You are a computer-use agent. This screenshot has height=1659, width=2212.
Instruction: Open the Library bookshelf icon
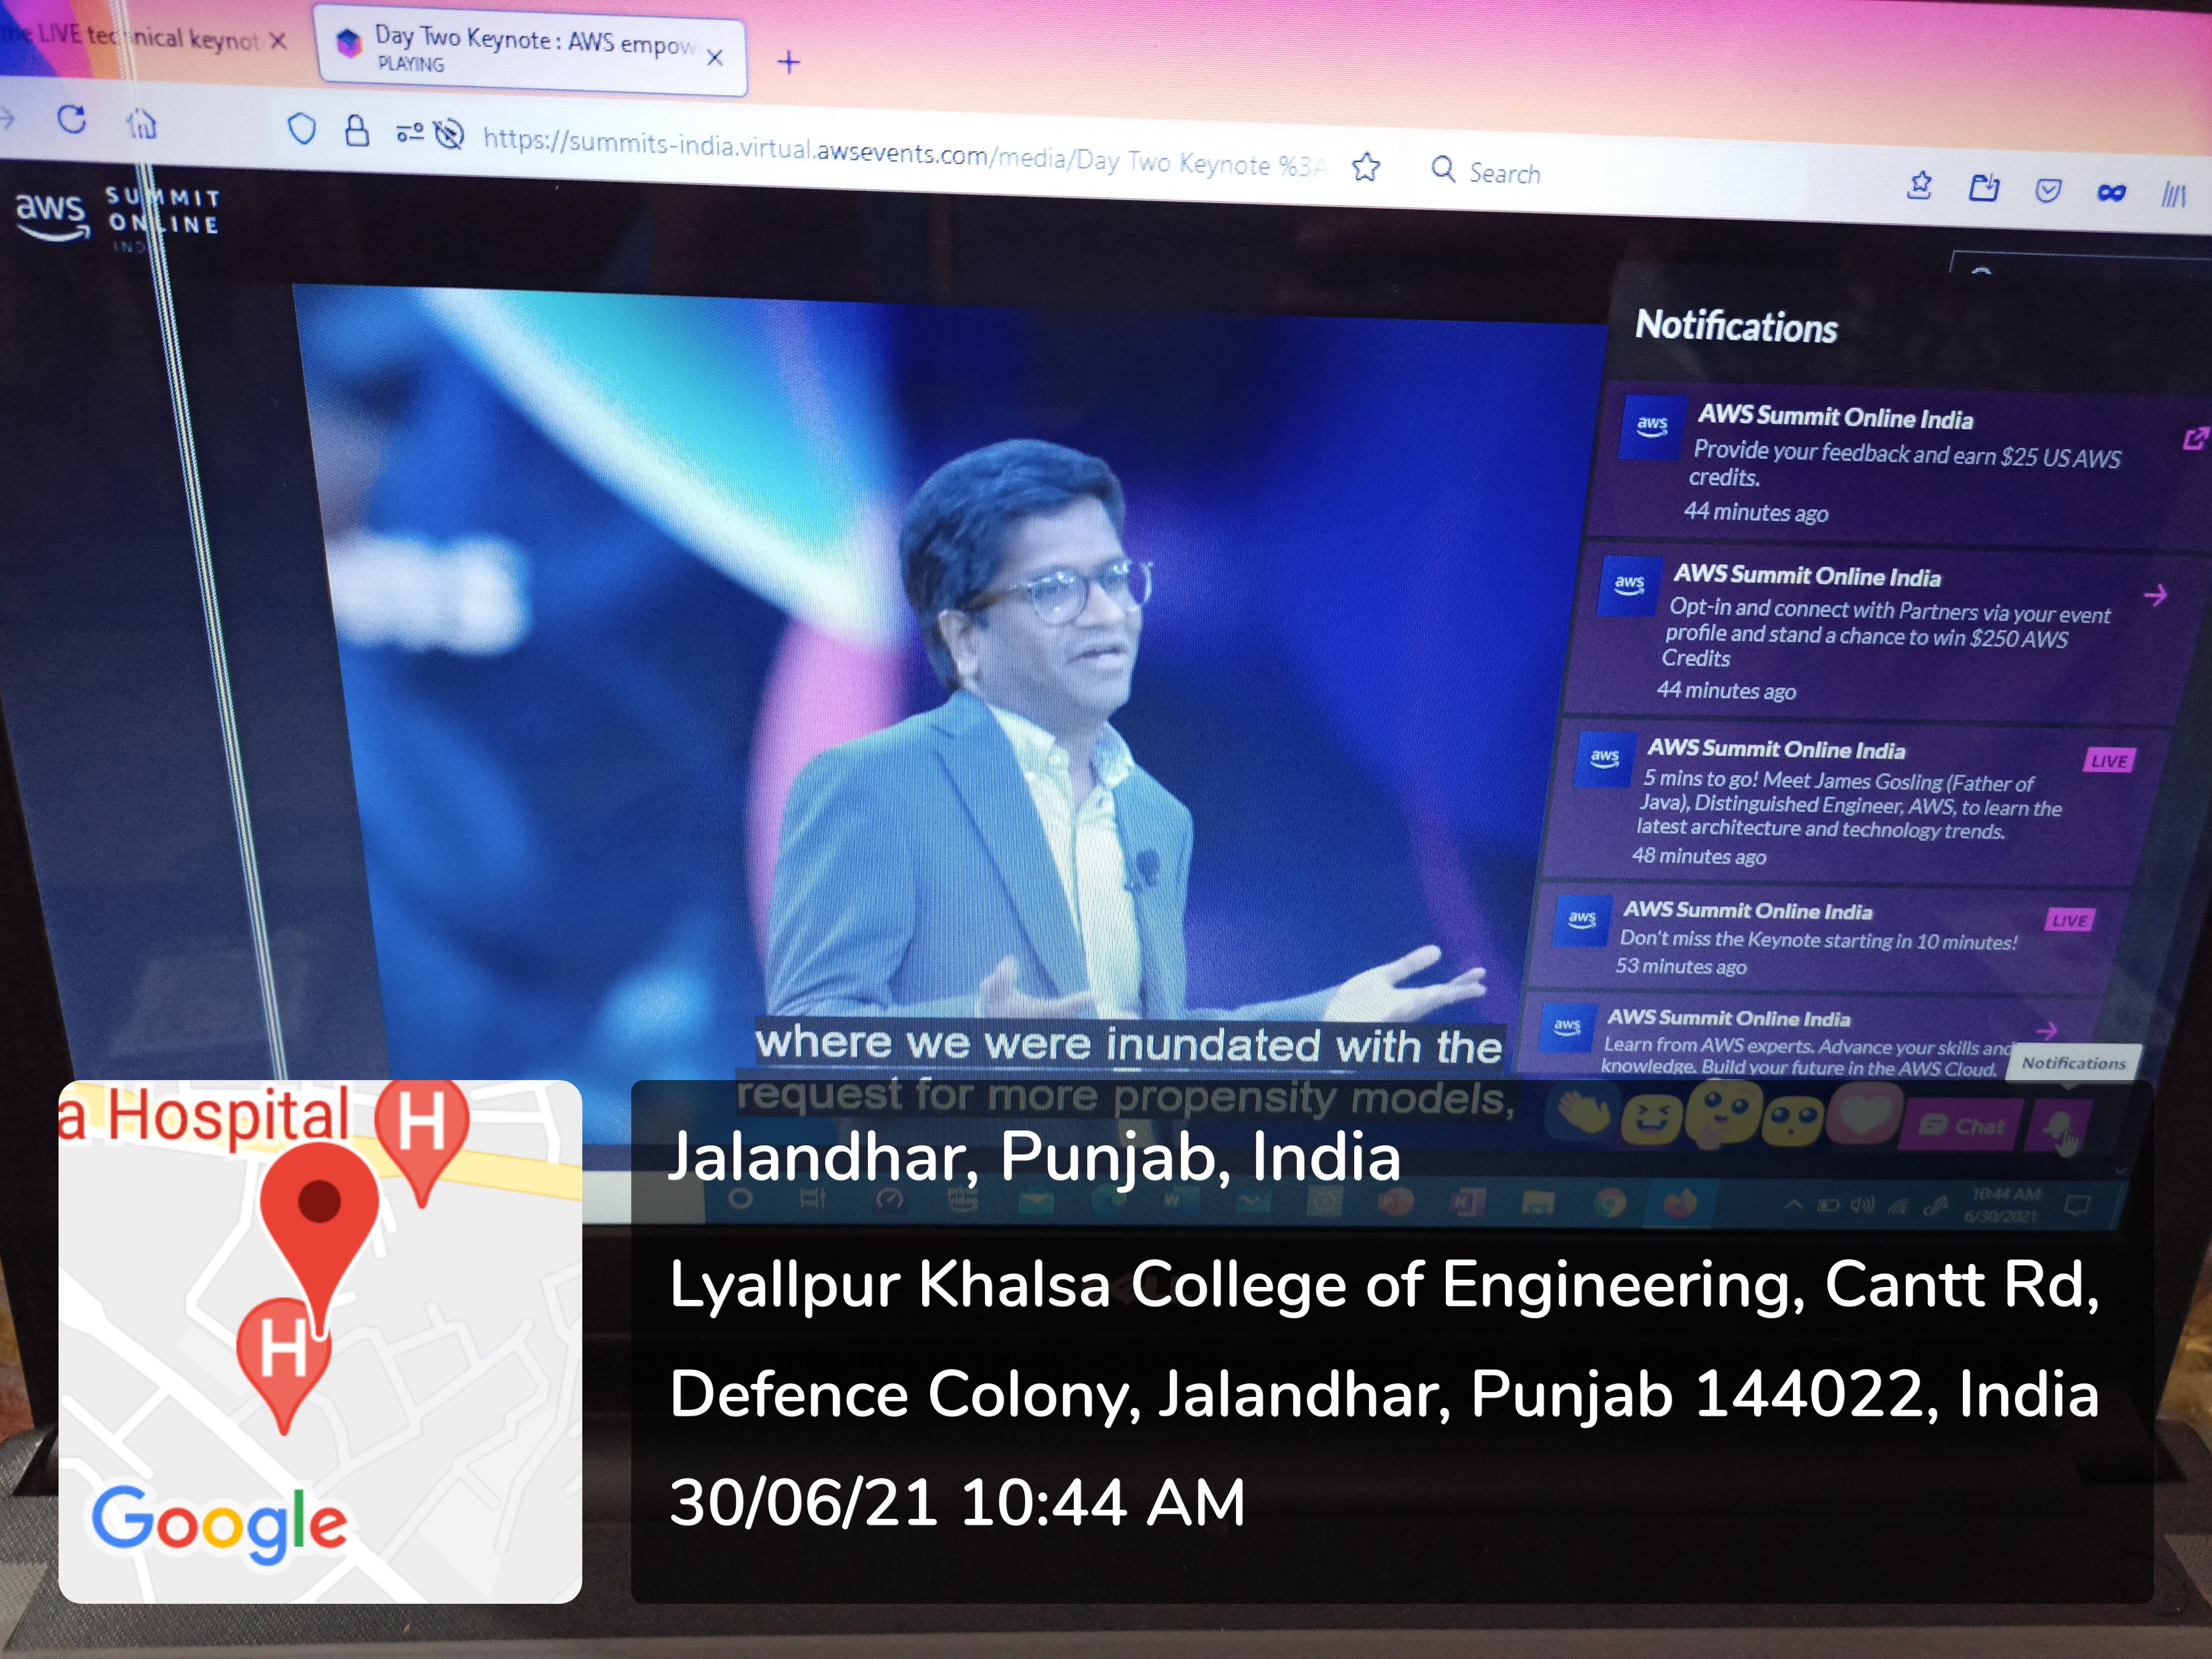pos(2173,194)
